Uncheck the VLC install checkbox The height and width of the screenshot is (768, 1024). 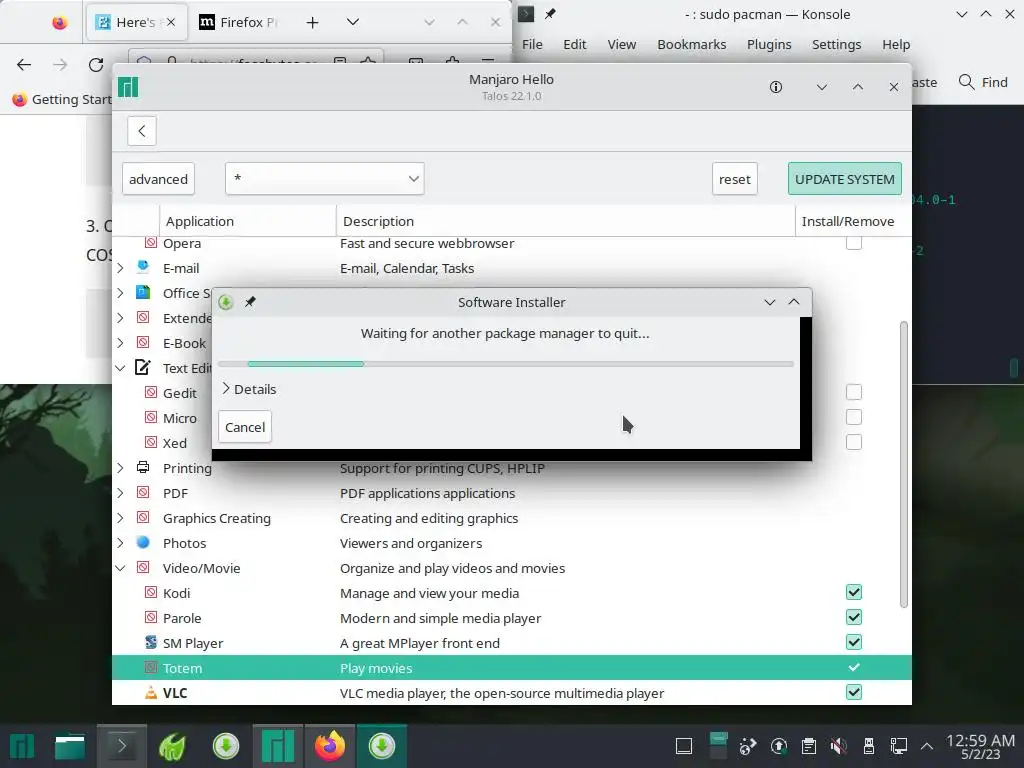(x=854, y=692)
